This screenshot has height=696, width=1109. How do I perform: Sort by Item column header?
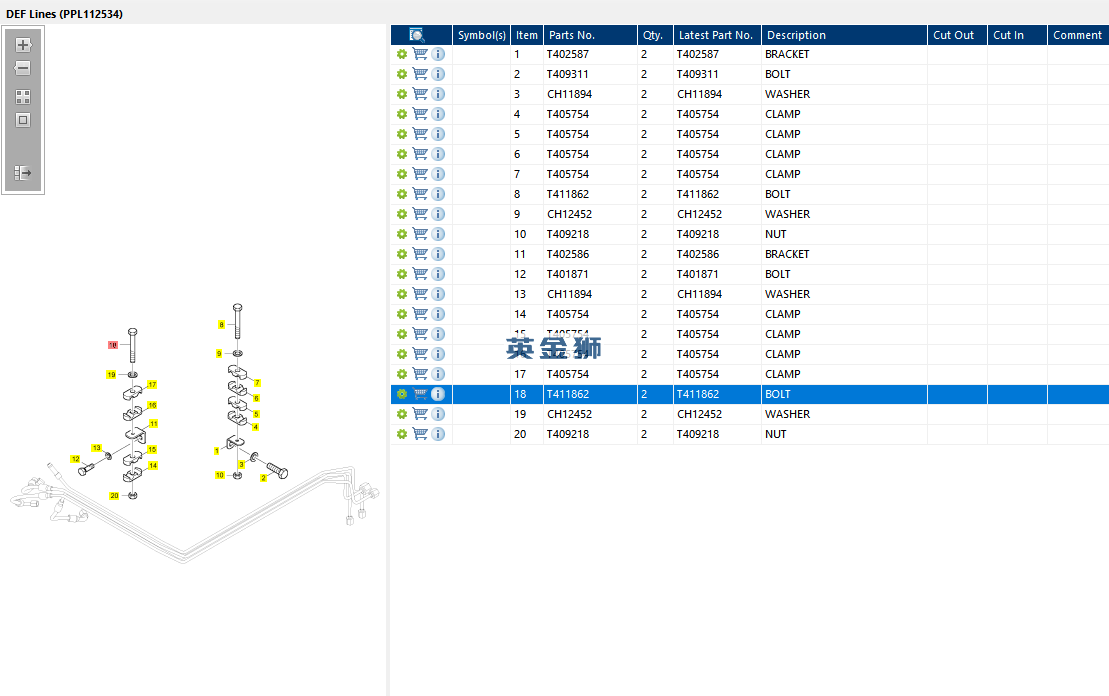[x=527, y=35]
